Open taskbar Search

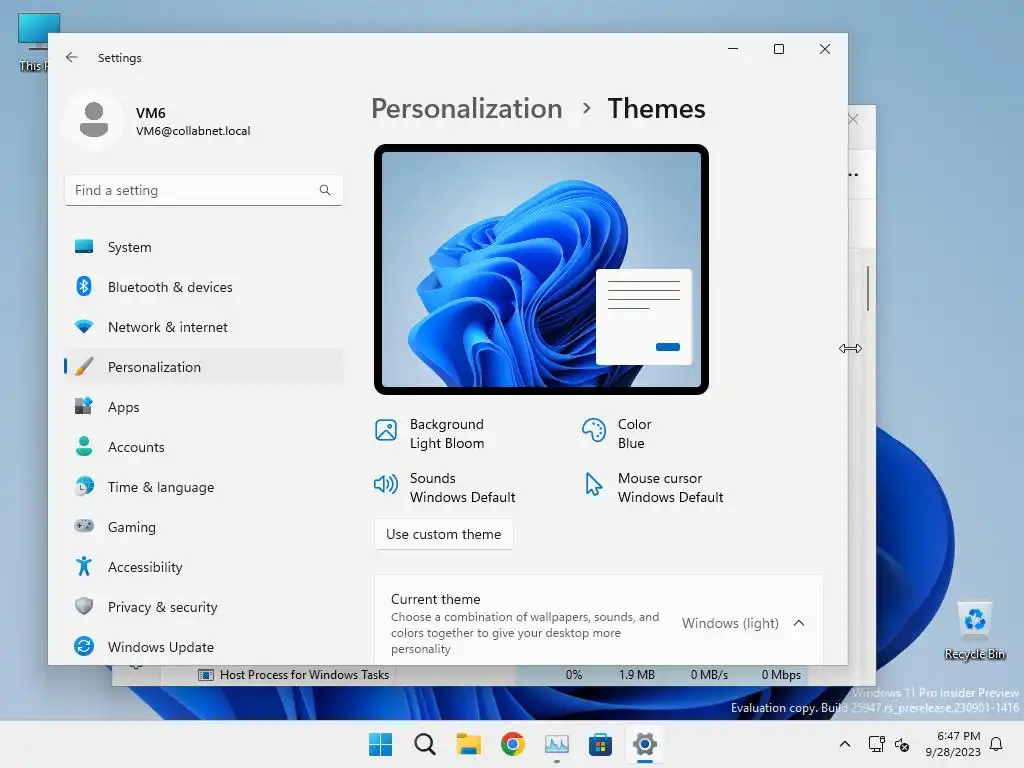pos(424,744)
